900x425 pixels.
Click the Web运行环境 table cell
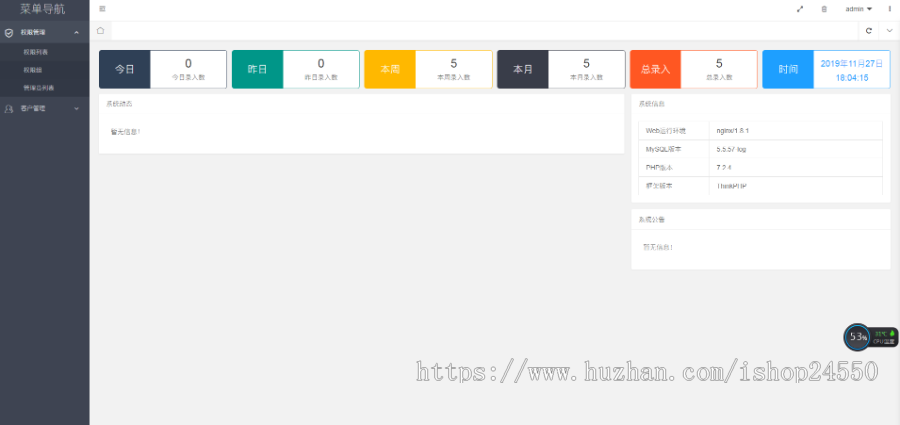point(674,130)
